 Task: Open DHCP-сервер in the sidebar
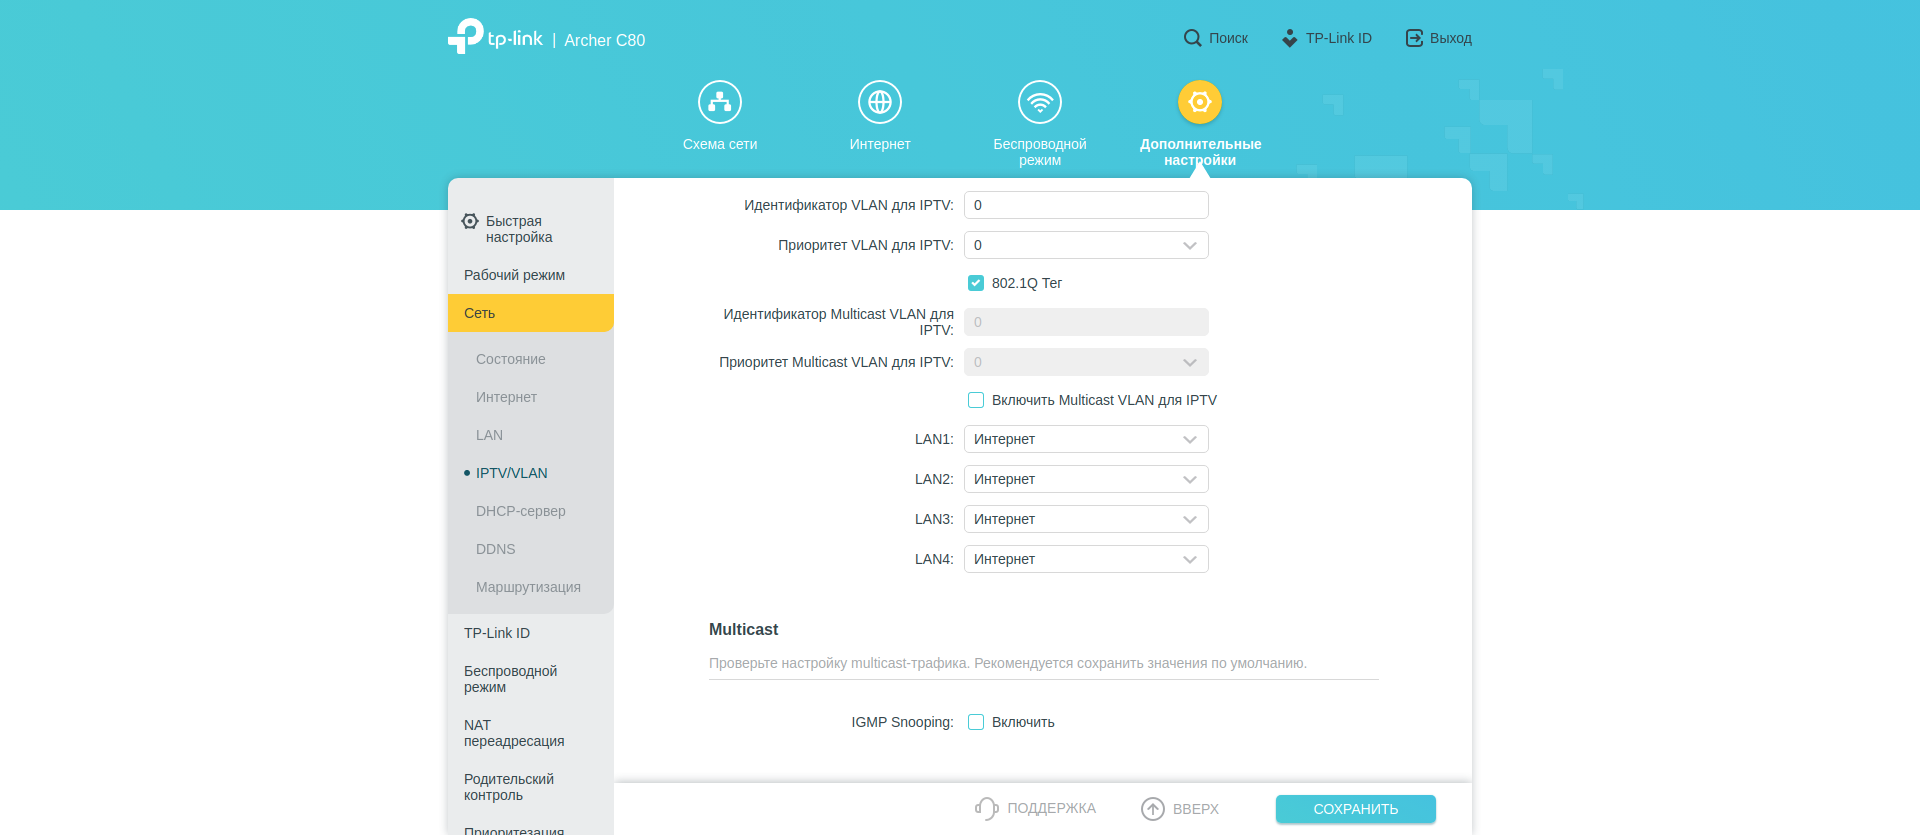521,511
